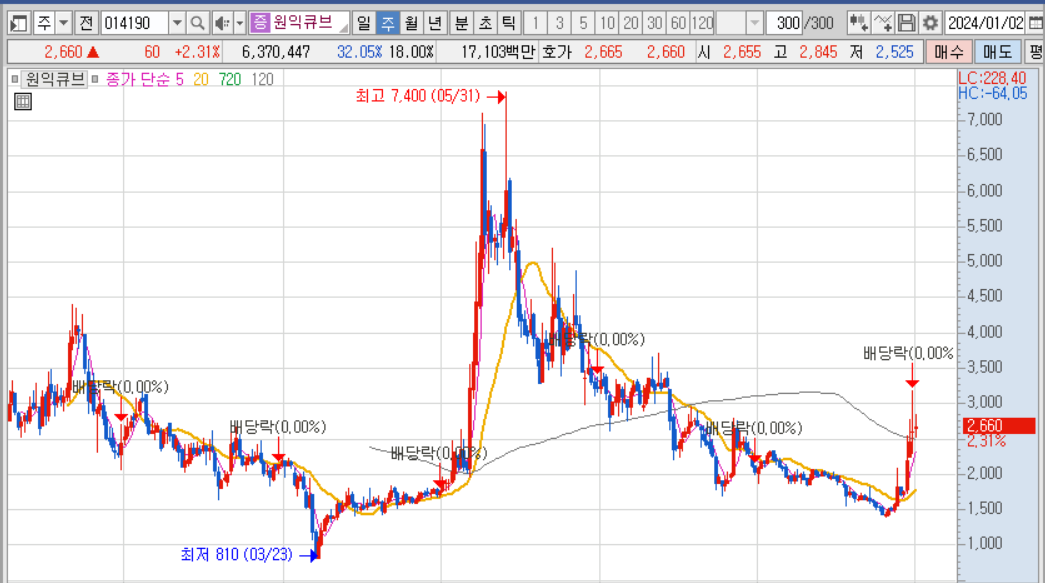Viewport: 1045px width, 583px height.
Task: Select interval 20 button
Action: click(x=630, y=23)
